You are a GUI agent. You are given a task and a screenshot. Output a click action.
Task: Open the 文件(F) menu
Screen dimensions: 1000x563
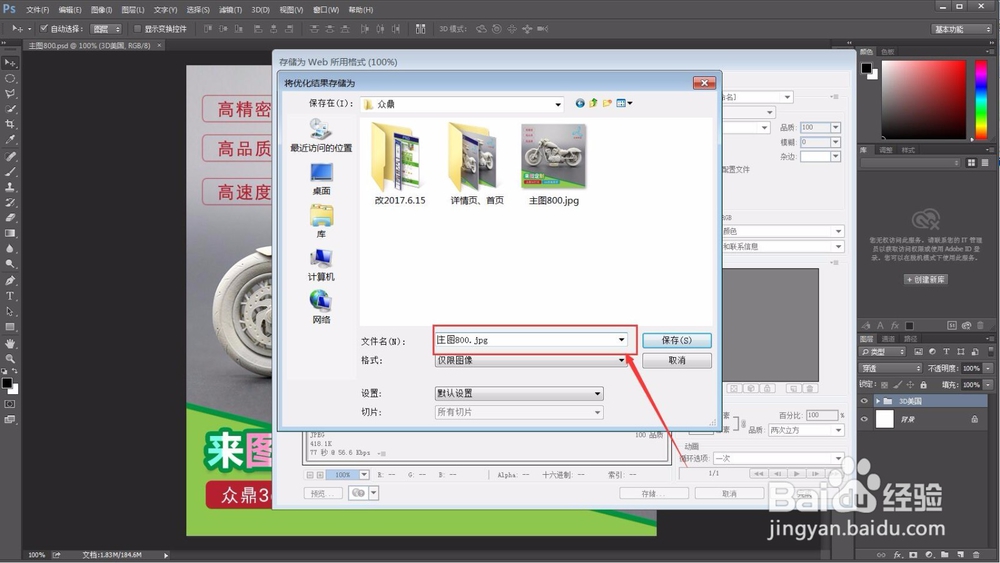point(38,10)
